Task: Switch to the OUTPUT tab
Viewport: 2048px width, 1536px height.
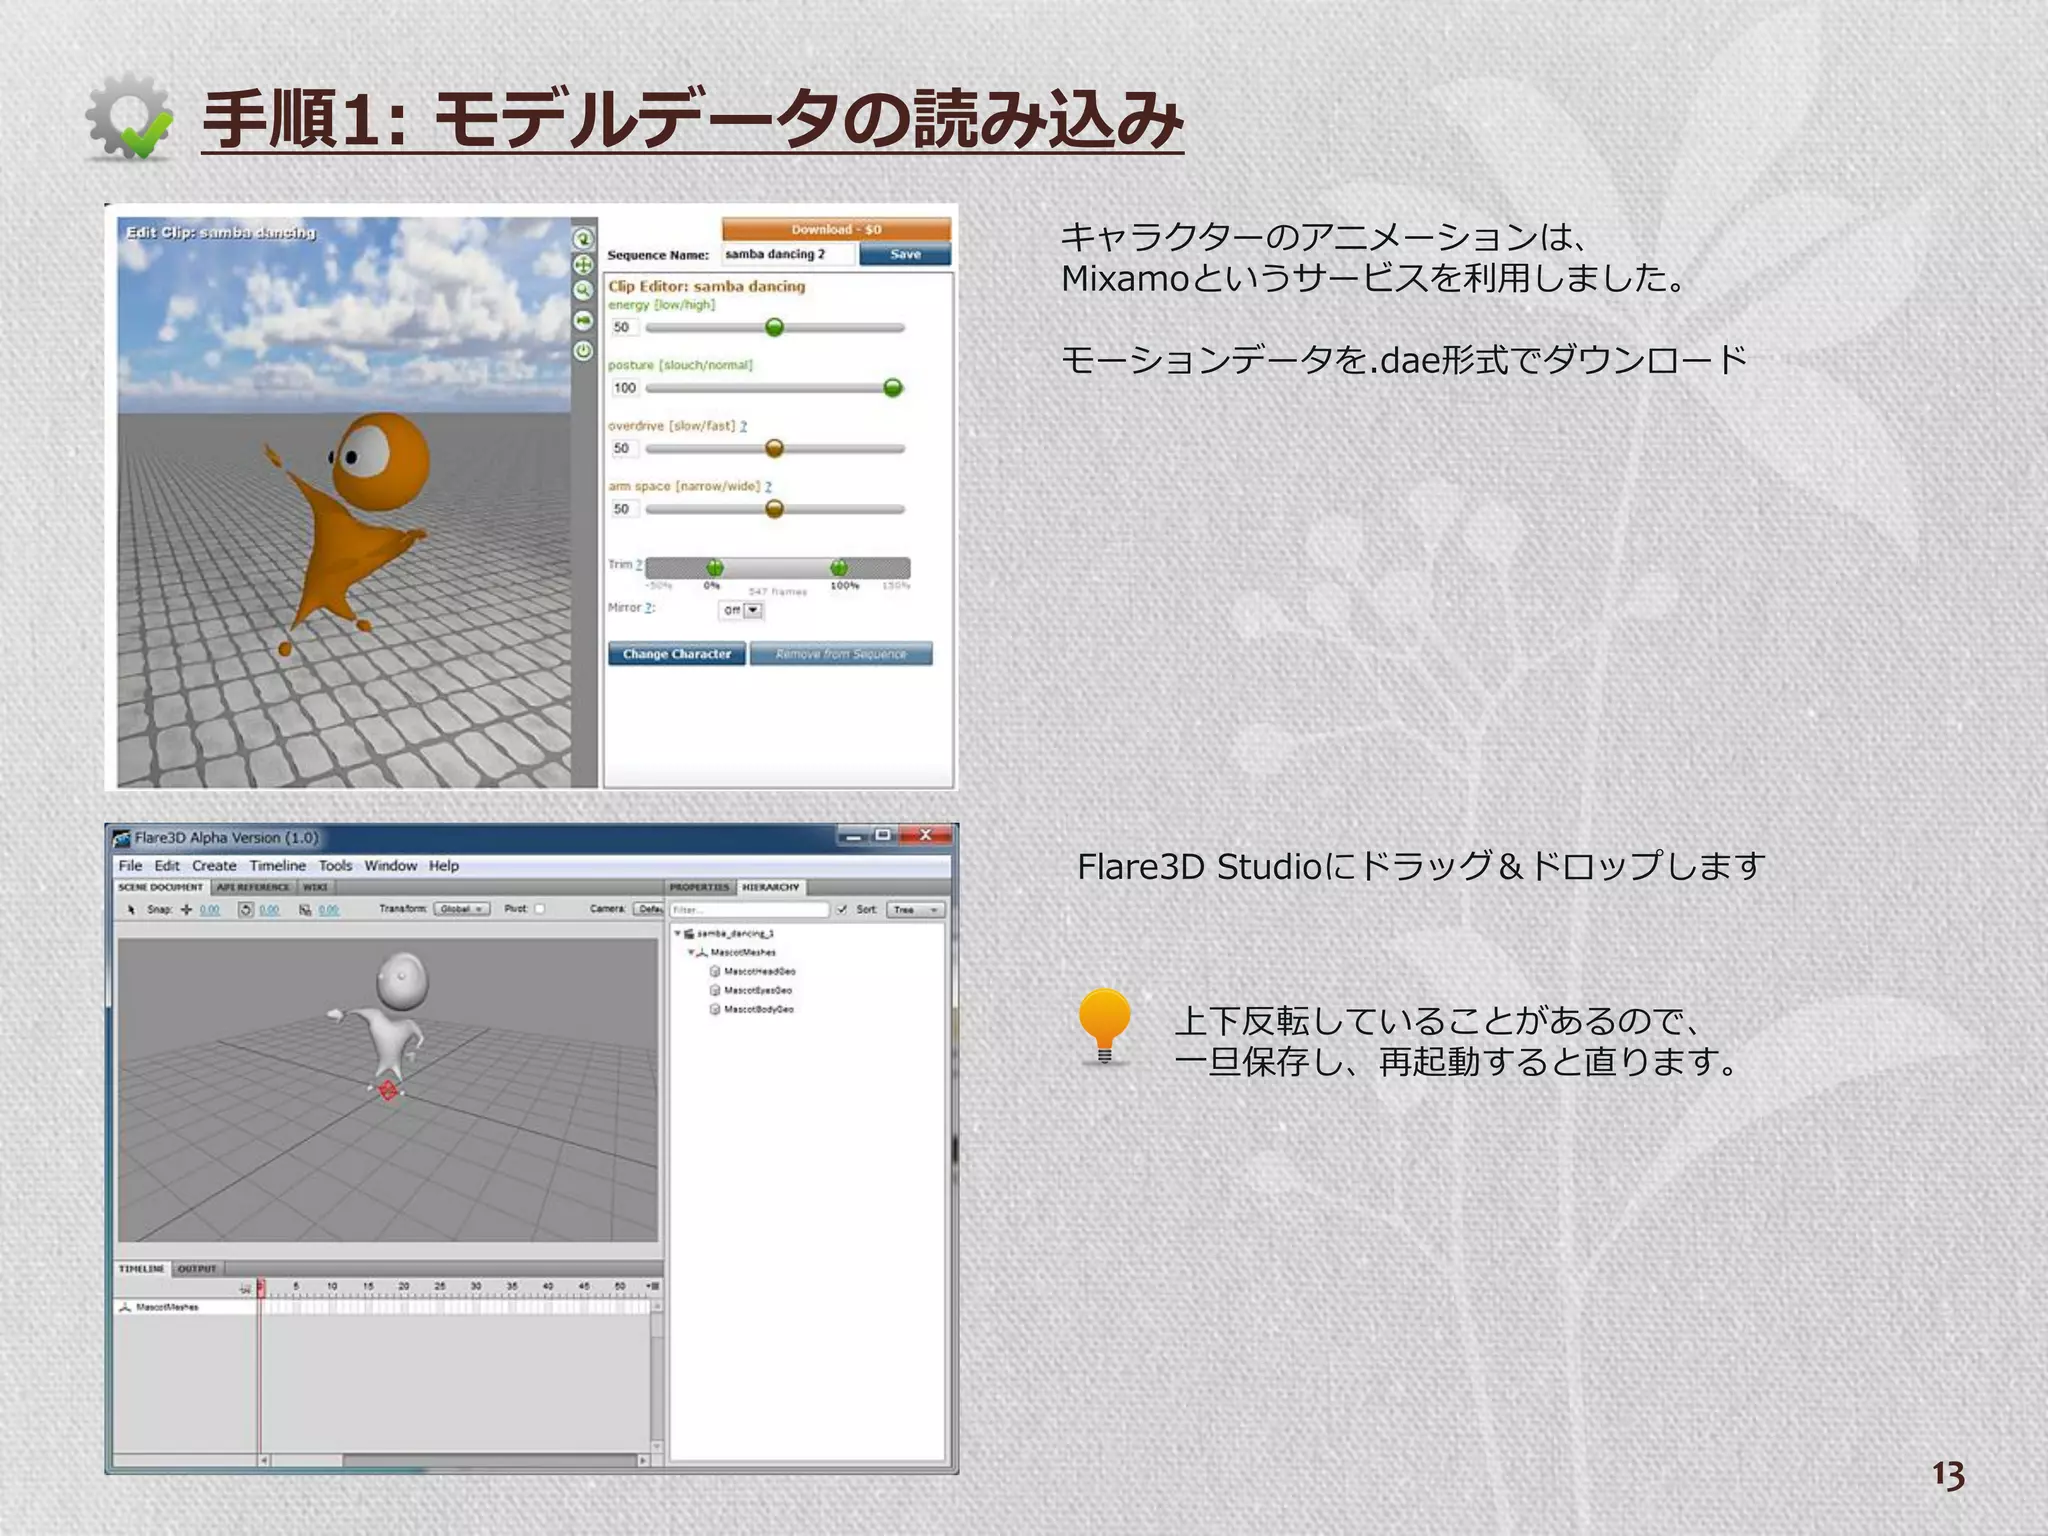Action: coord(197,1269)
